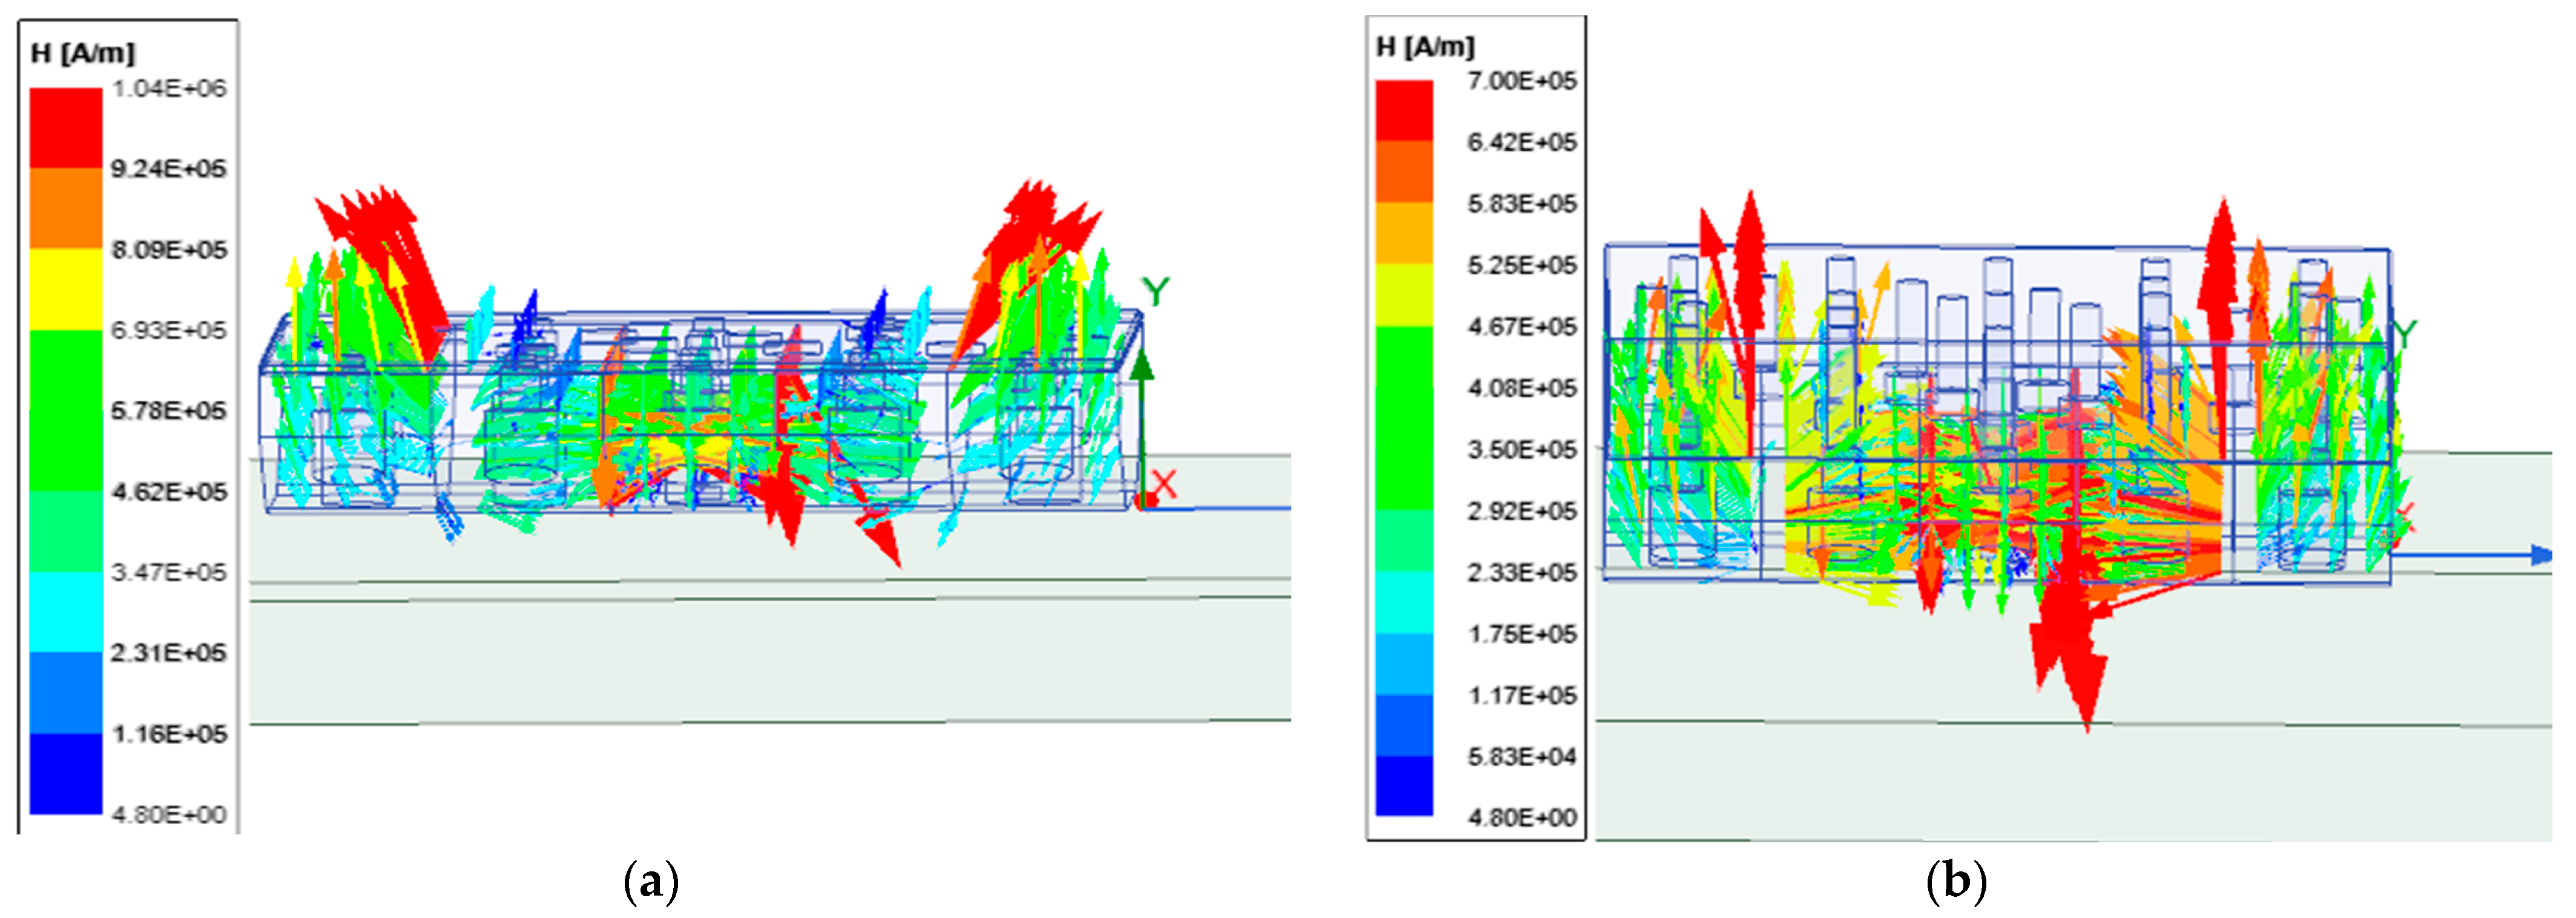Click the green Y axis label in plot (a)
Viewport: 2576px width, 918px height.
1155,292
